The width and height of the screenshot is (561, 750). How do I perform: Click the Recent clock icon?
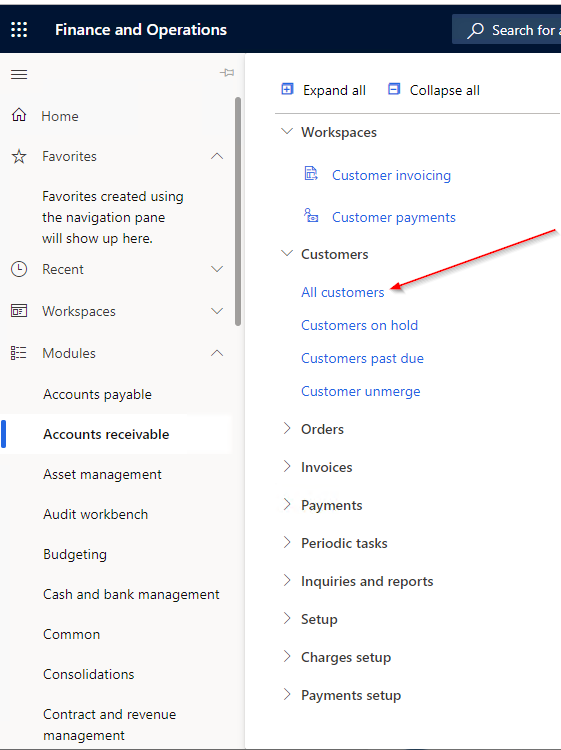tap(19, 269)
